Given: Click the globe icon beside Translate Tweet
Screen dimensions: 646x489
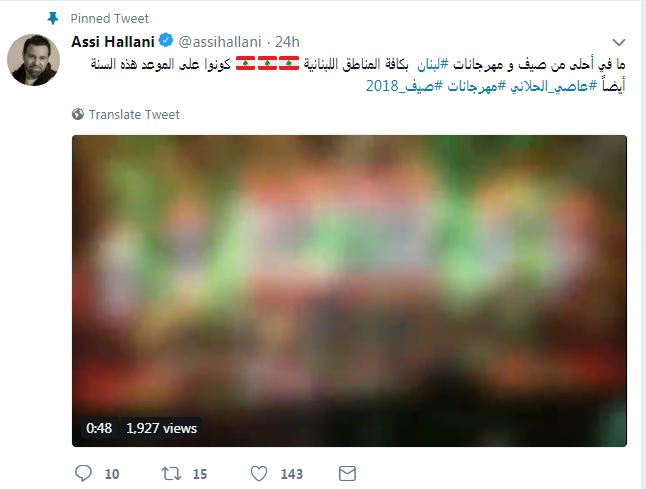Looking at the screenshot, I should coord(77,114).
